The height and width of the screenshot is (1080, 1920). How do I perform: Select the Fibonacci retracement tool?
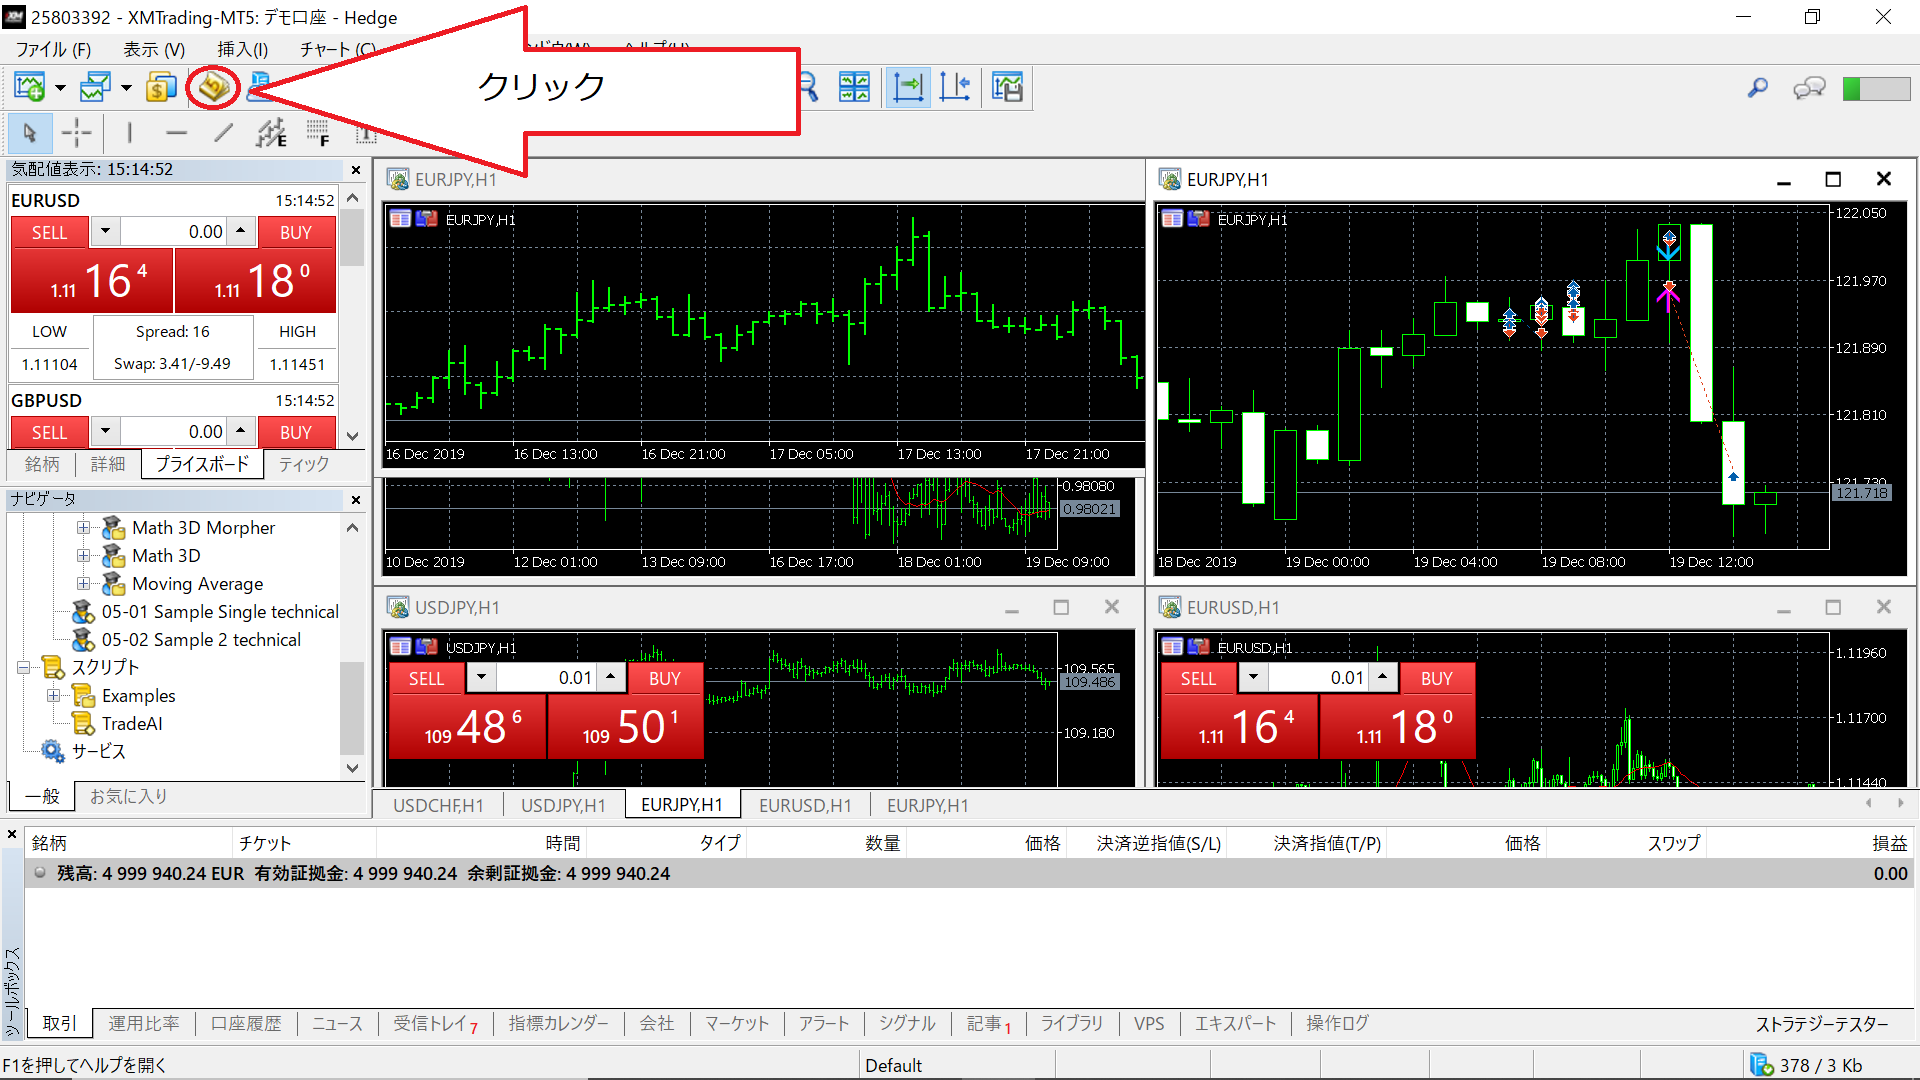coord(318,133)
